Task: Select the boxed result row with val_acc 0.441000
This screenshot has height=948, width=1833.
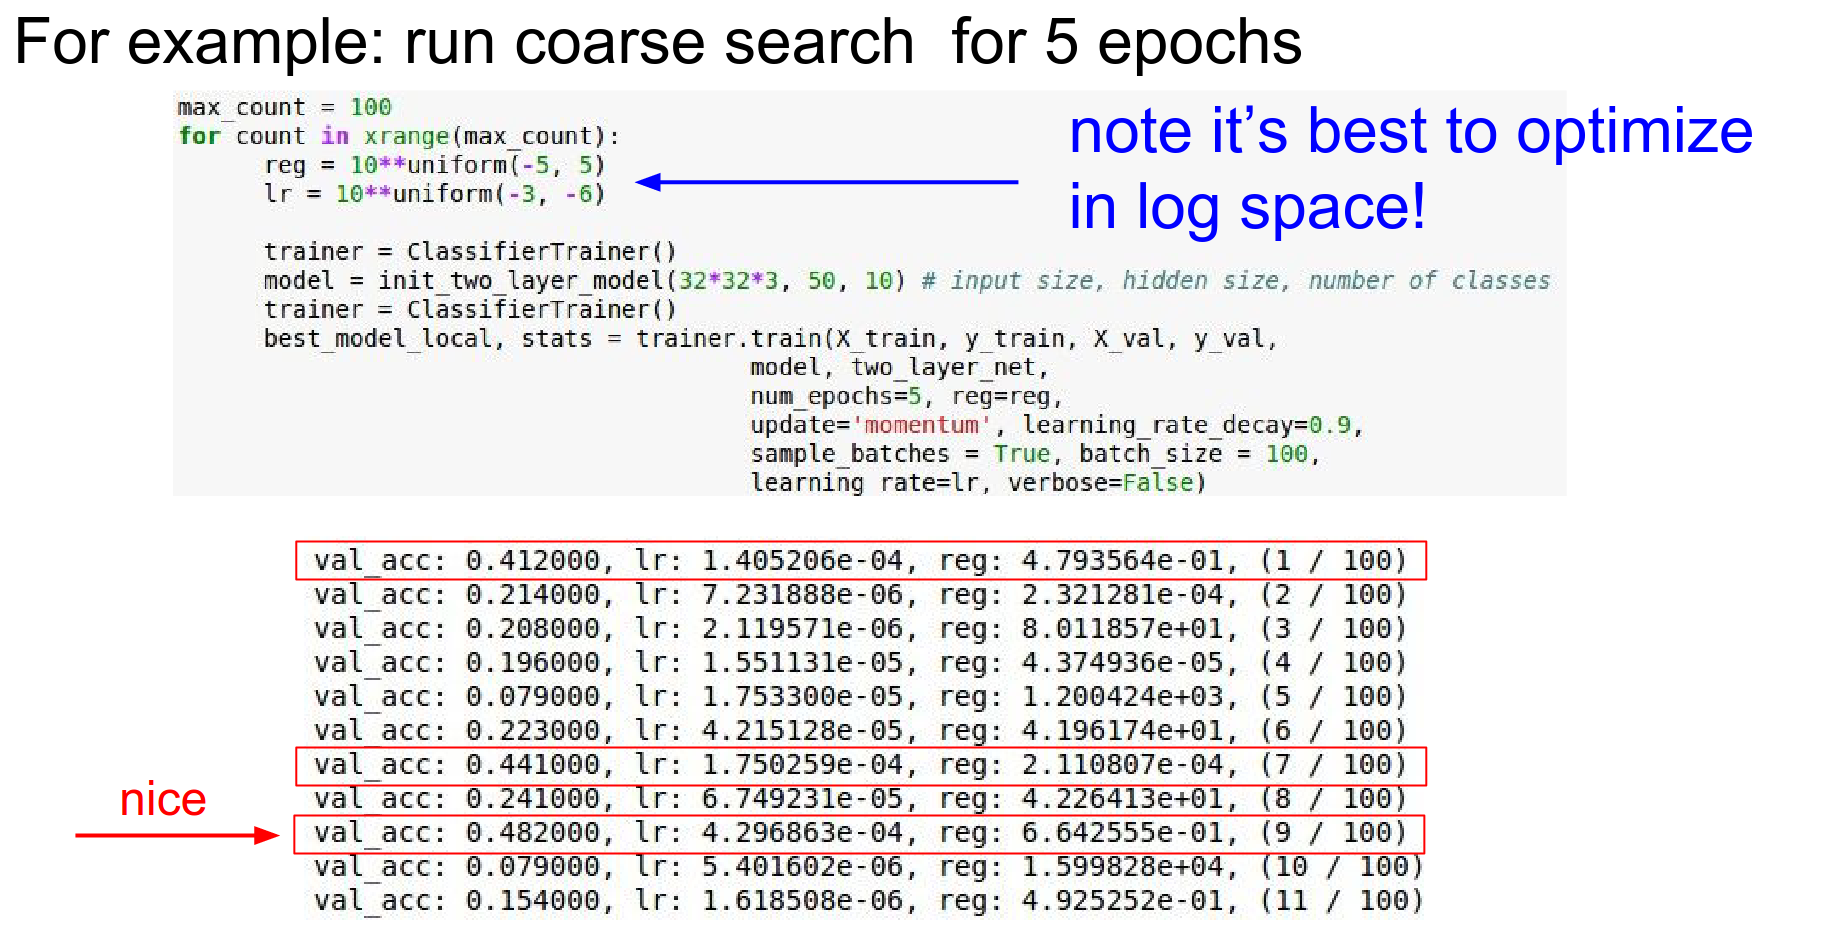Action: tap(860, 765)
